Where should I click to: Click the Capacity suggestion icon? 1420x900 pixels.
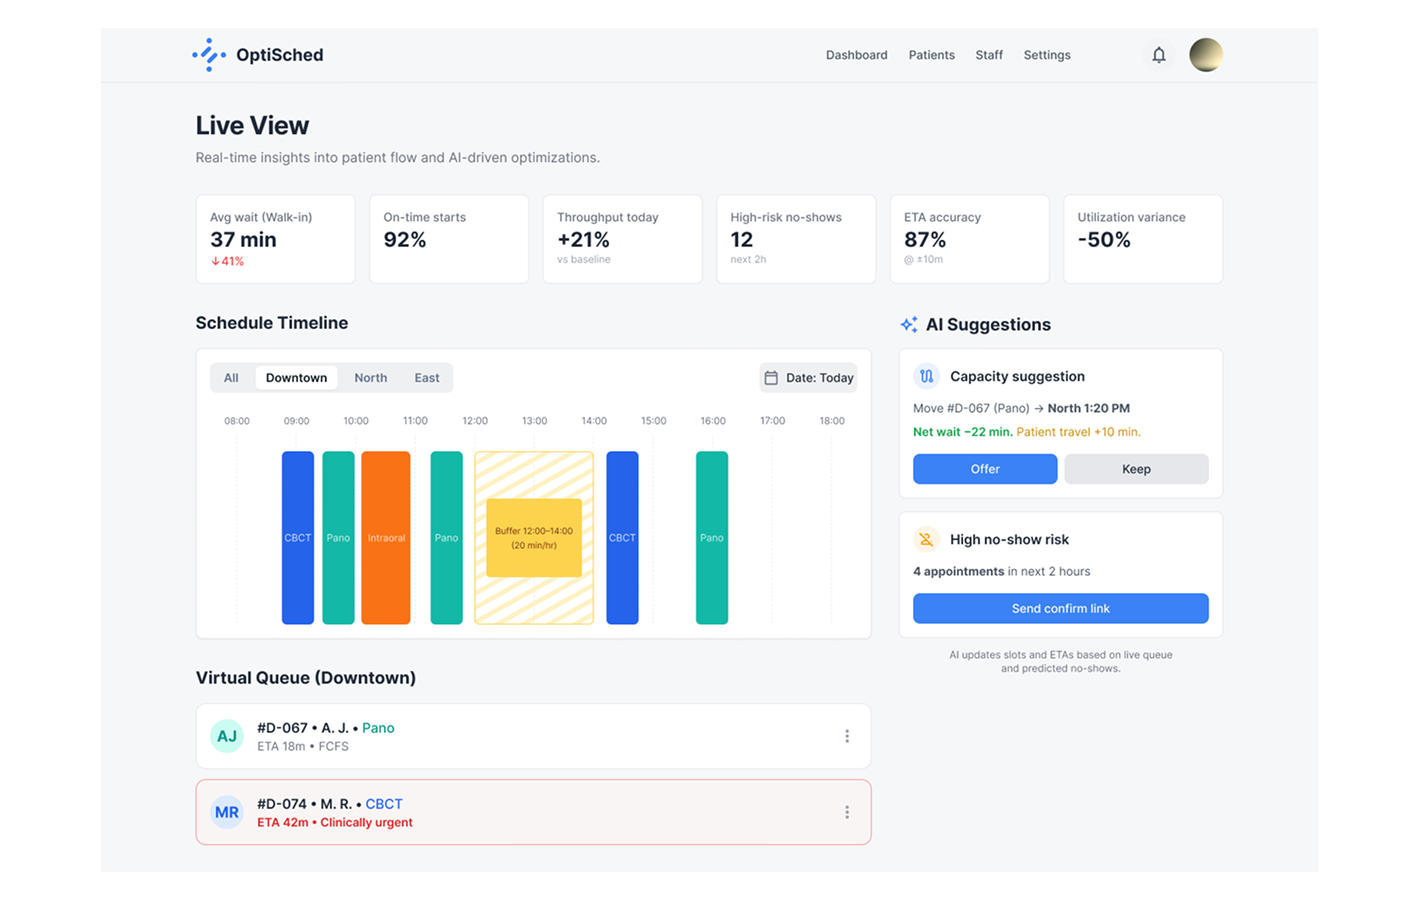coord(926,377)
